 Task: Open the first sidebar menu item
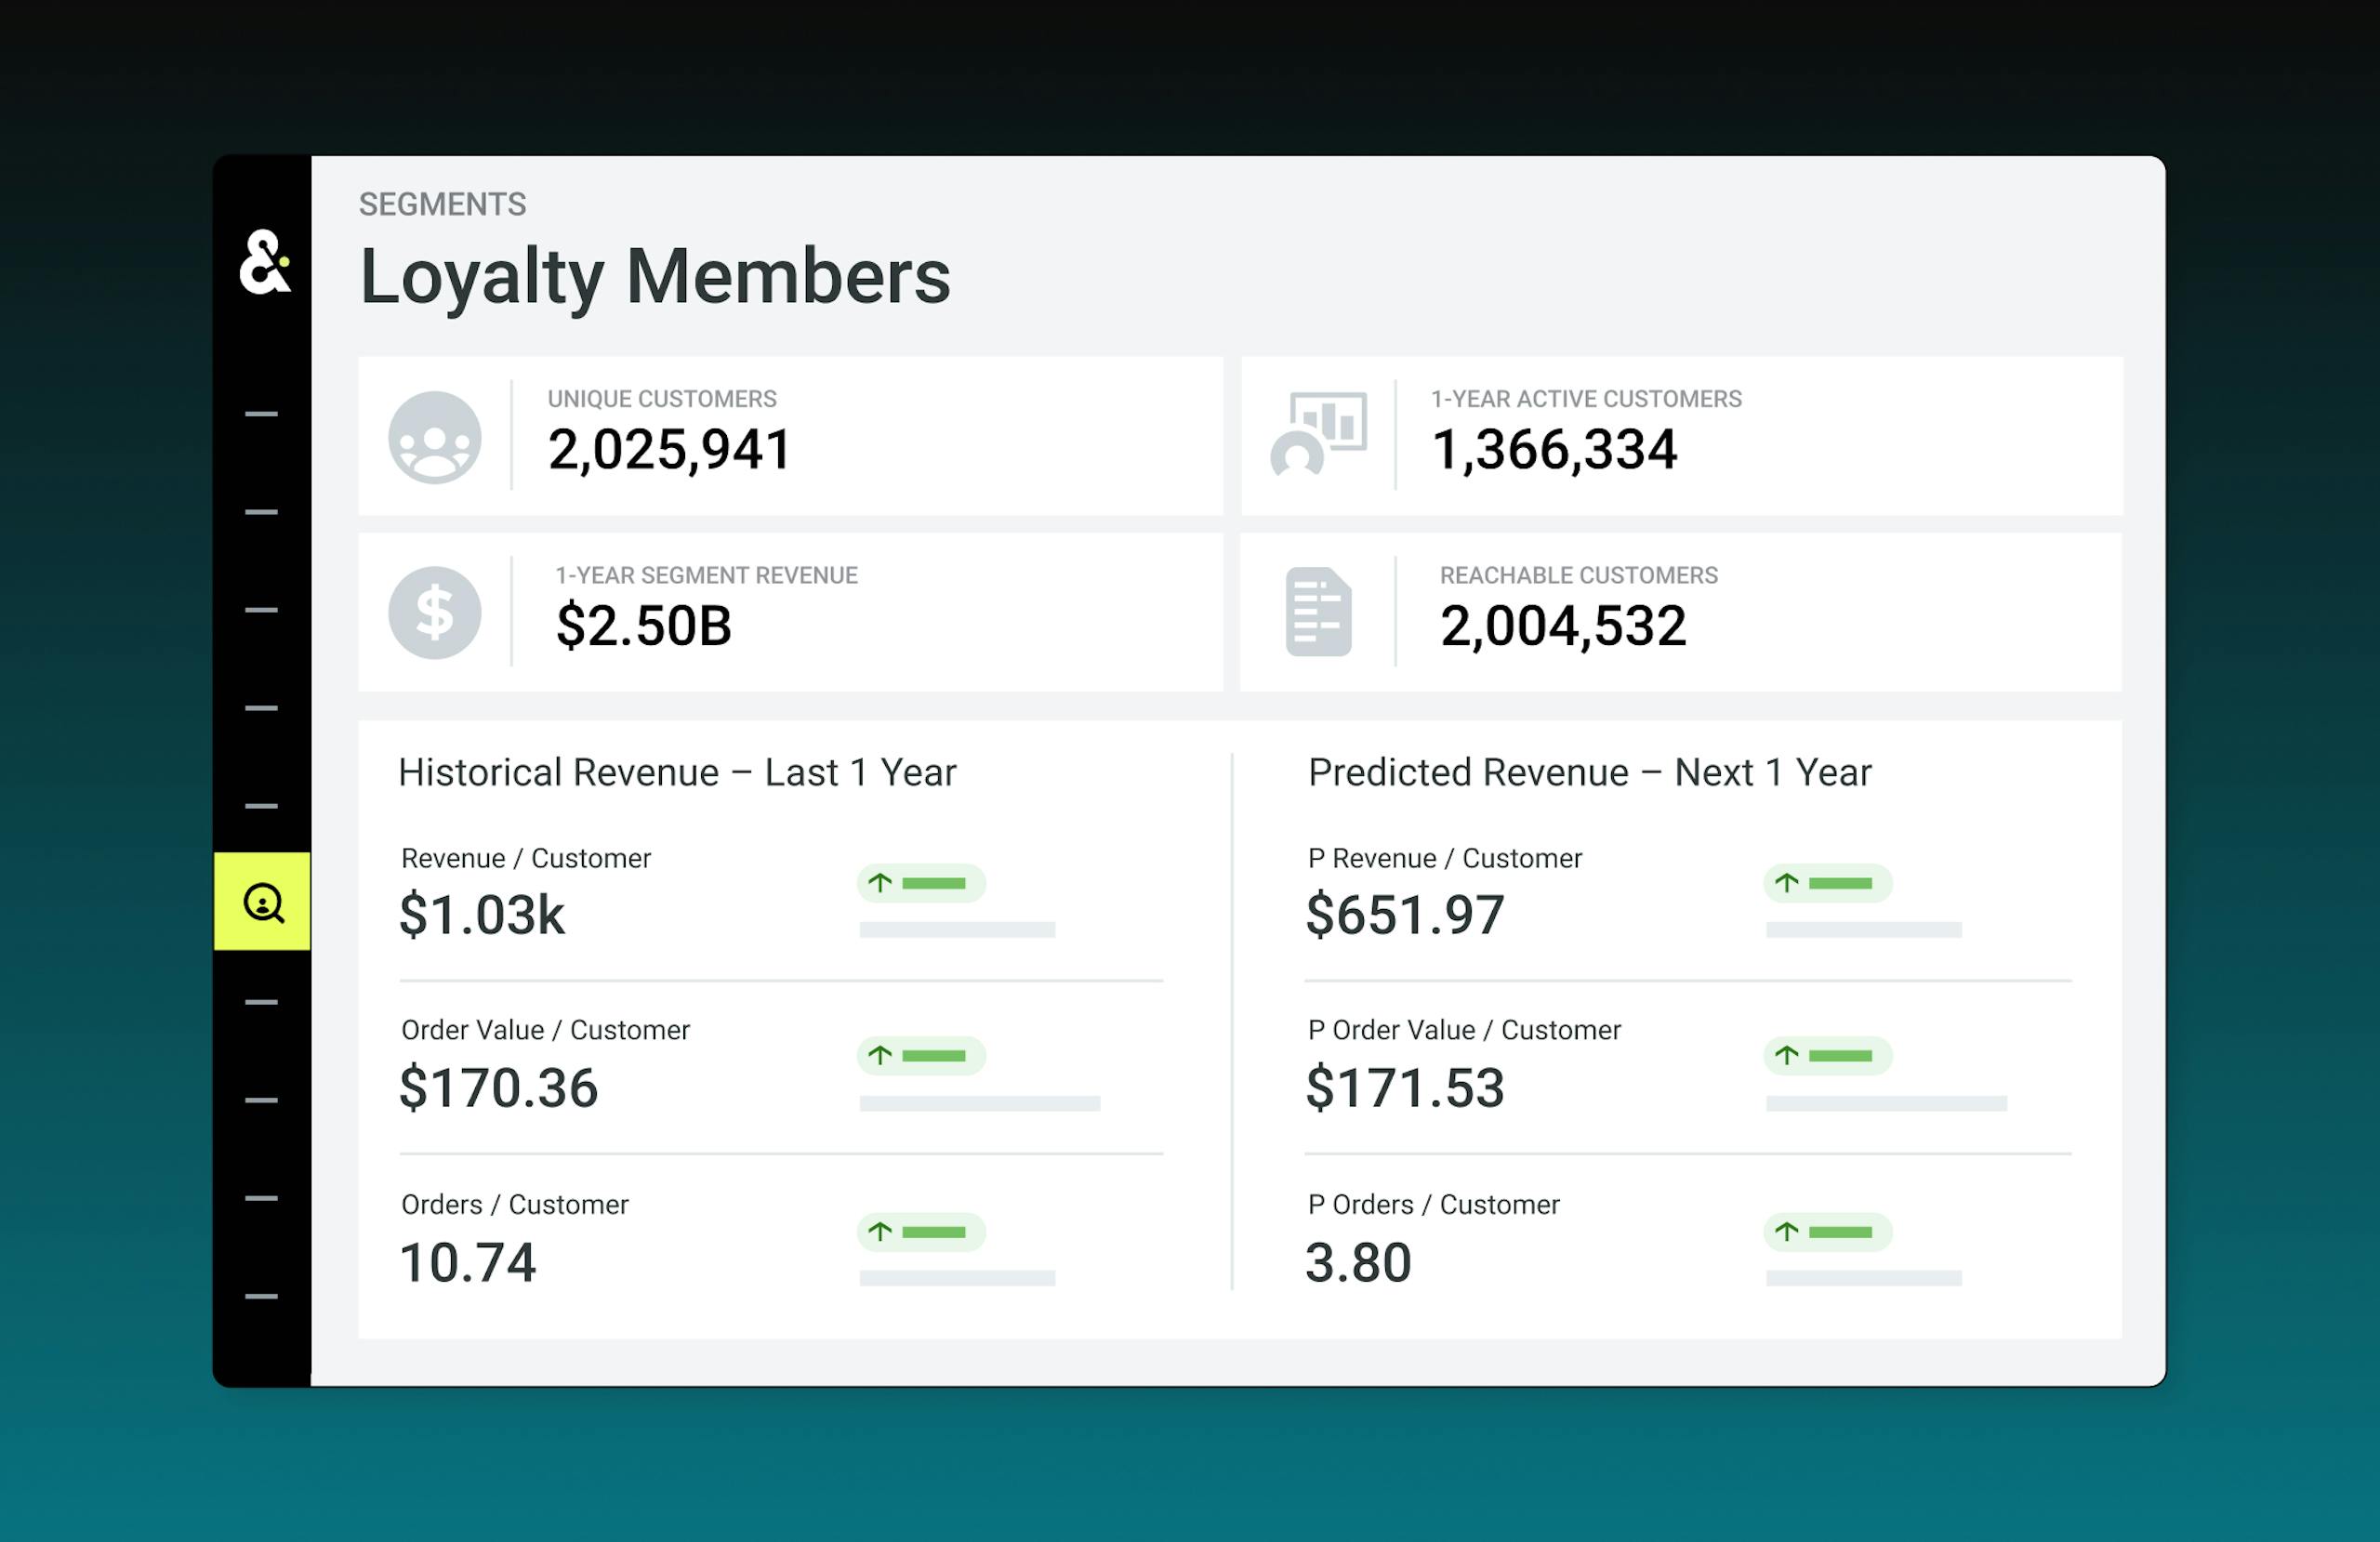click(261, 414)
